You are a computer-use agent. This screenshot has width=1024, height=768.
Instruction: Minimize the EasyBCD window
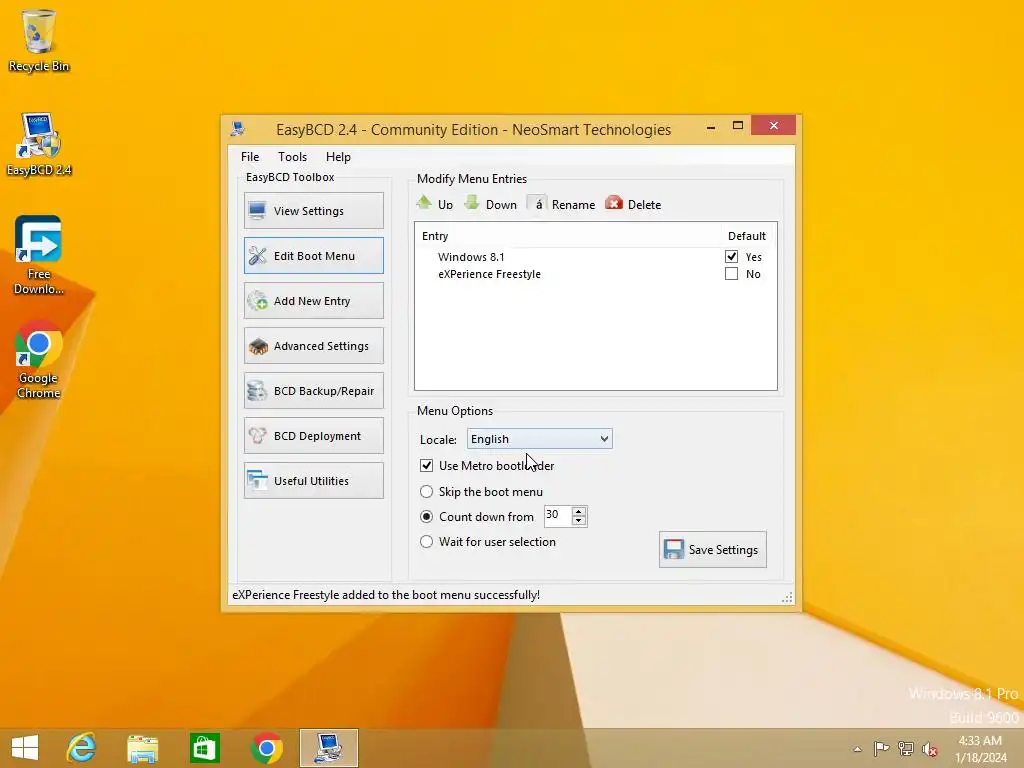[x=711, y=126]
